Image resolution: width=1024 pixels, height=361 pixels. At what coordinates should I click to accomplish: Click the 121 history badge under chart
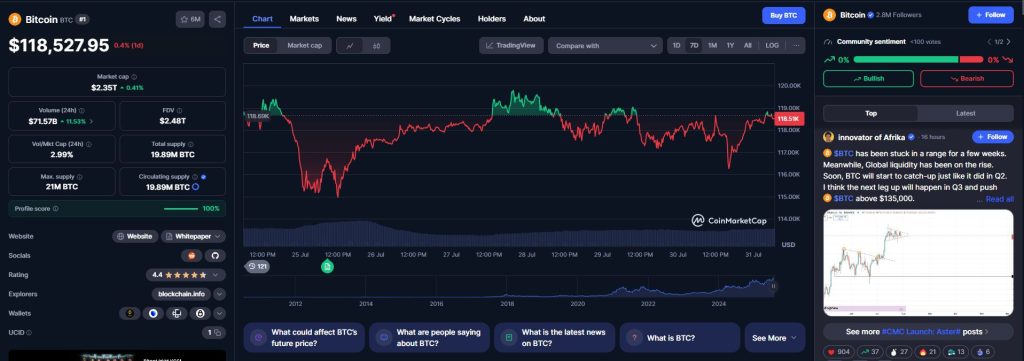(x=257, y=266)
